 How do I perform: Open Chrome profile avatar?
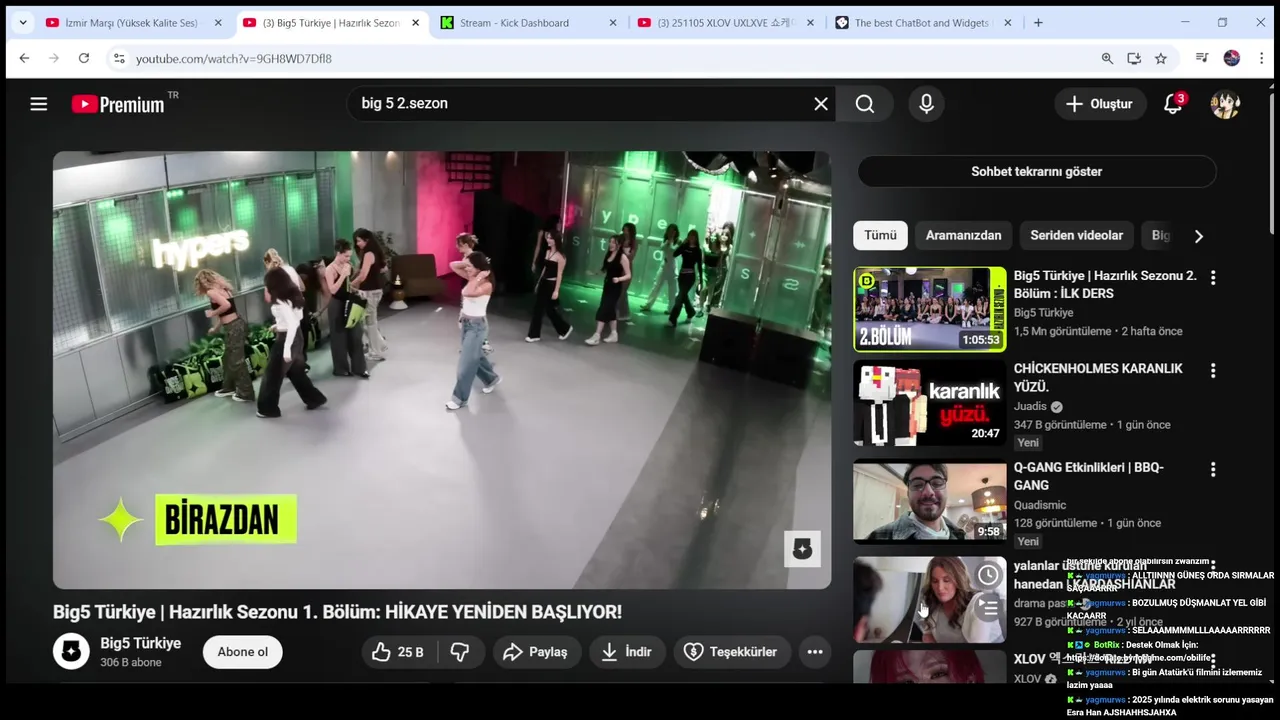[1232, 59]
